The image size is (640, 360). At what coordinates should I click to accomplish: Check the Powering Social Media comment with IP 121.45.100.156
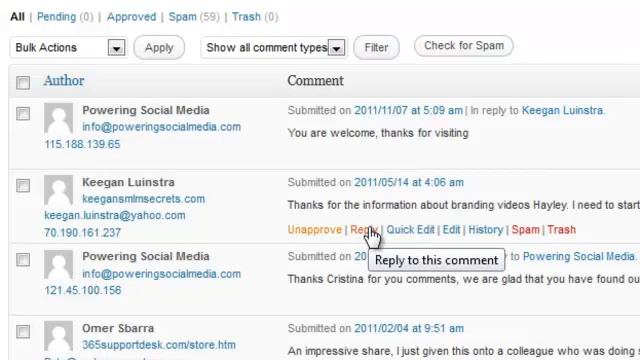(x=23, y=260)
